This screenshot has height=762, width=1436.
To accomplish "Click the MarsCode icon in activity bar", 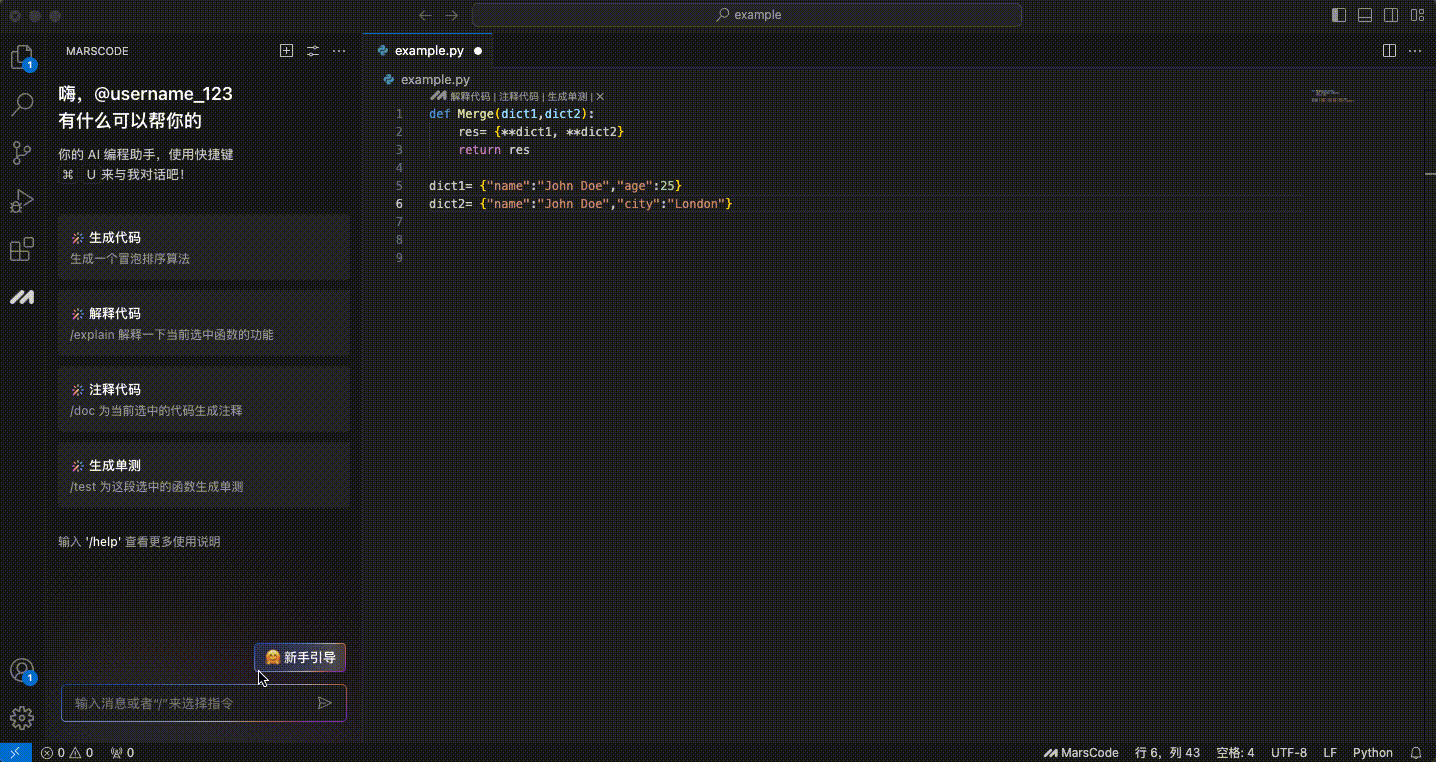I will tap(22, 297).
